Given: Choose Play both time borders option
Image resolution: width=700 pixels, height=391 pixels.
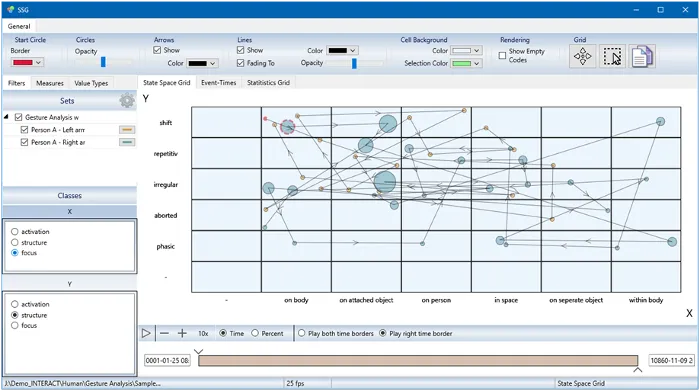Looking at the screenshot, I should [301, 333].
